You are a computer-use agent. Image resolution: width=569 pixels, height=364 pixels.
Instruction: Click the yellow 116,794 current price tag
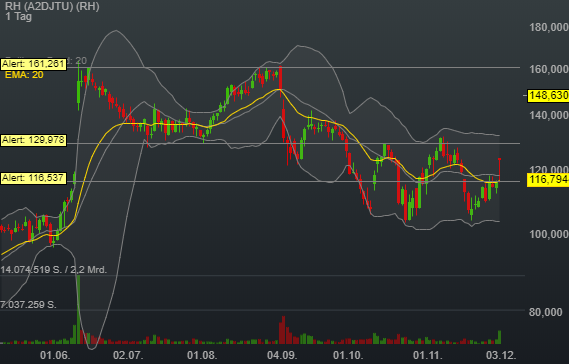point(548,179)
